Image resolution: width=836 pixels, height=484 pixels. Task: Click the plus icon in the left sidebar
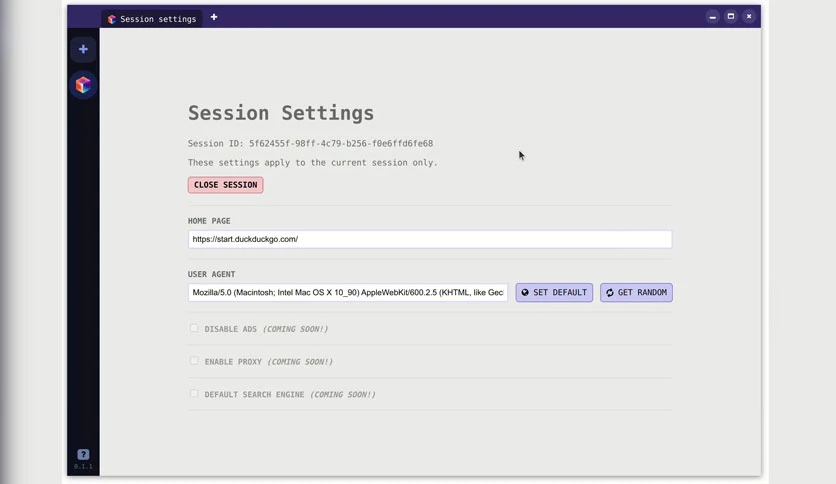pos(83,50)
